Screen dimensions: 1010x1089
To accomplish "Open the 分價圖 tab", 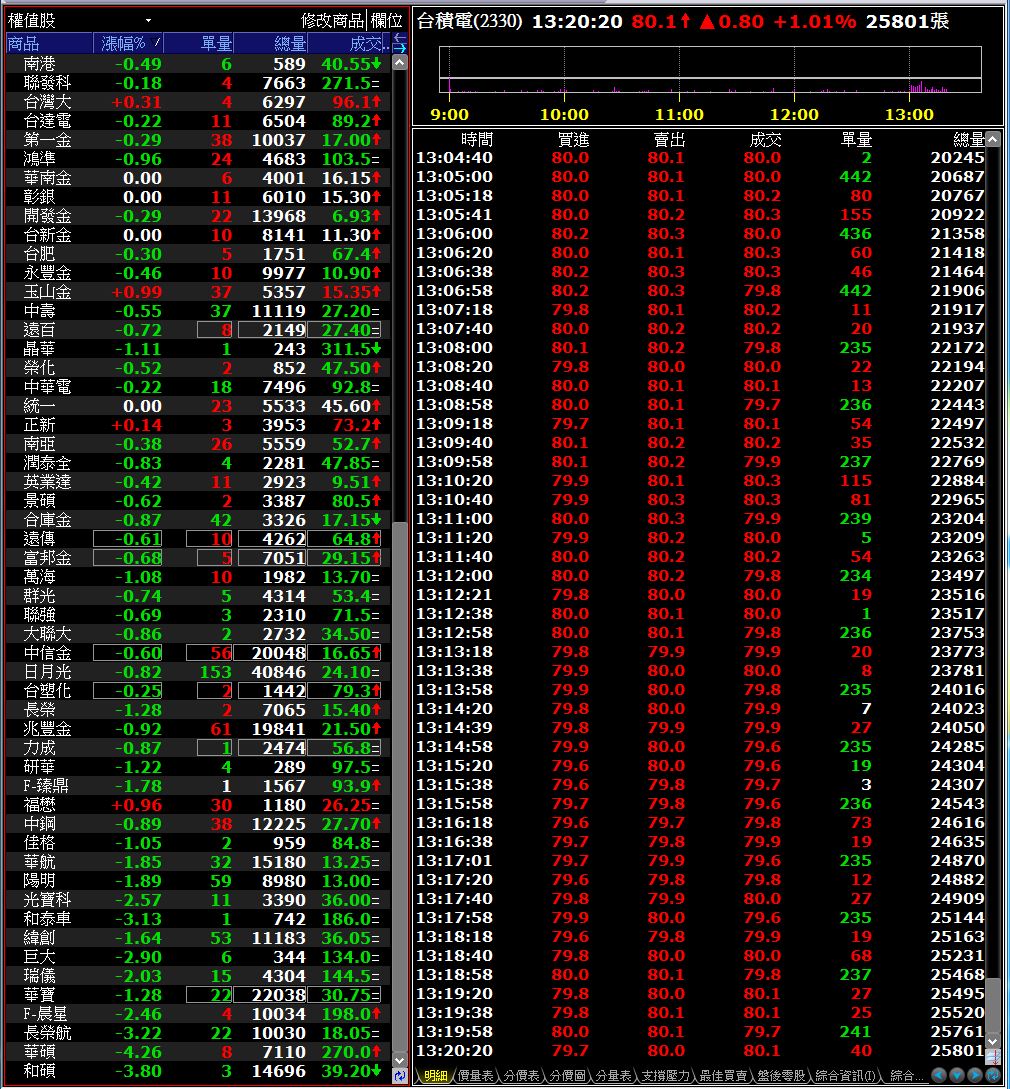I will (568, 1076).
